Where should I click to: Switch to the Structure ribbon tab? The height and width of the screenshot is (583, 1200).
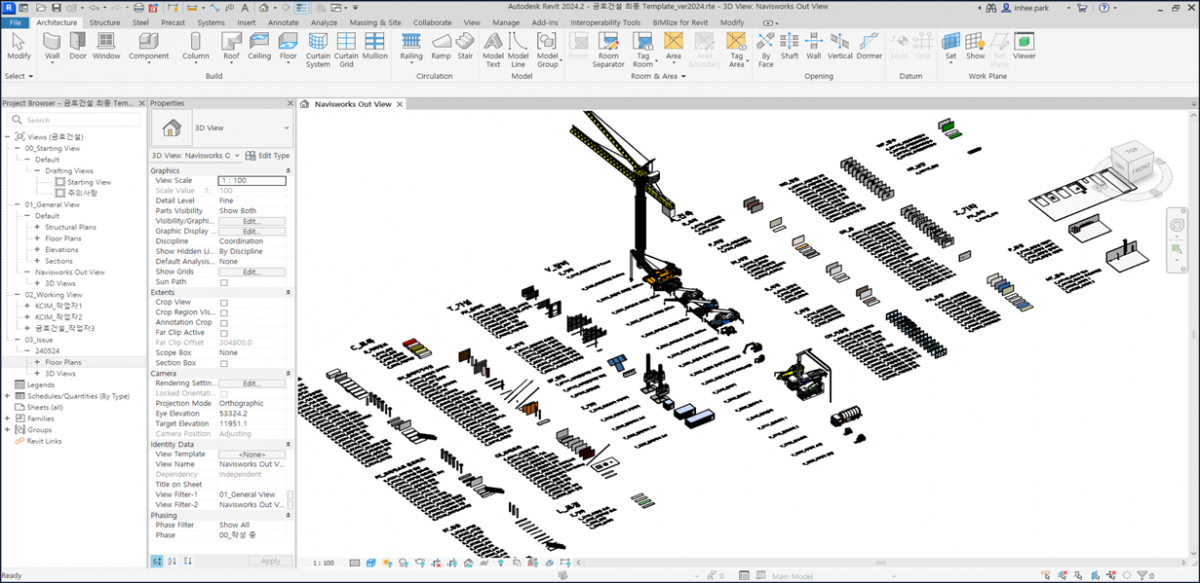tap(104, 22)
